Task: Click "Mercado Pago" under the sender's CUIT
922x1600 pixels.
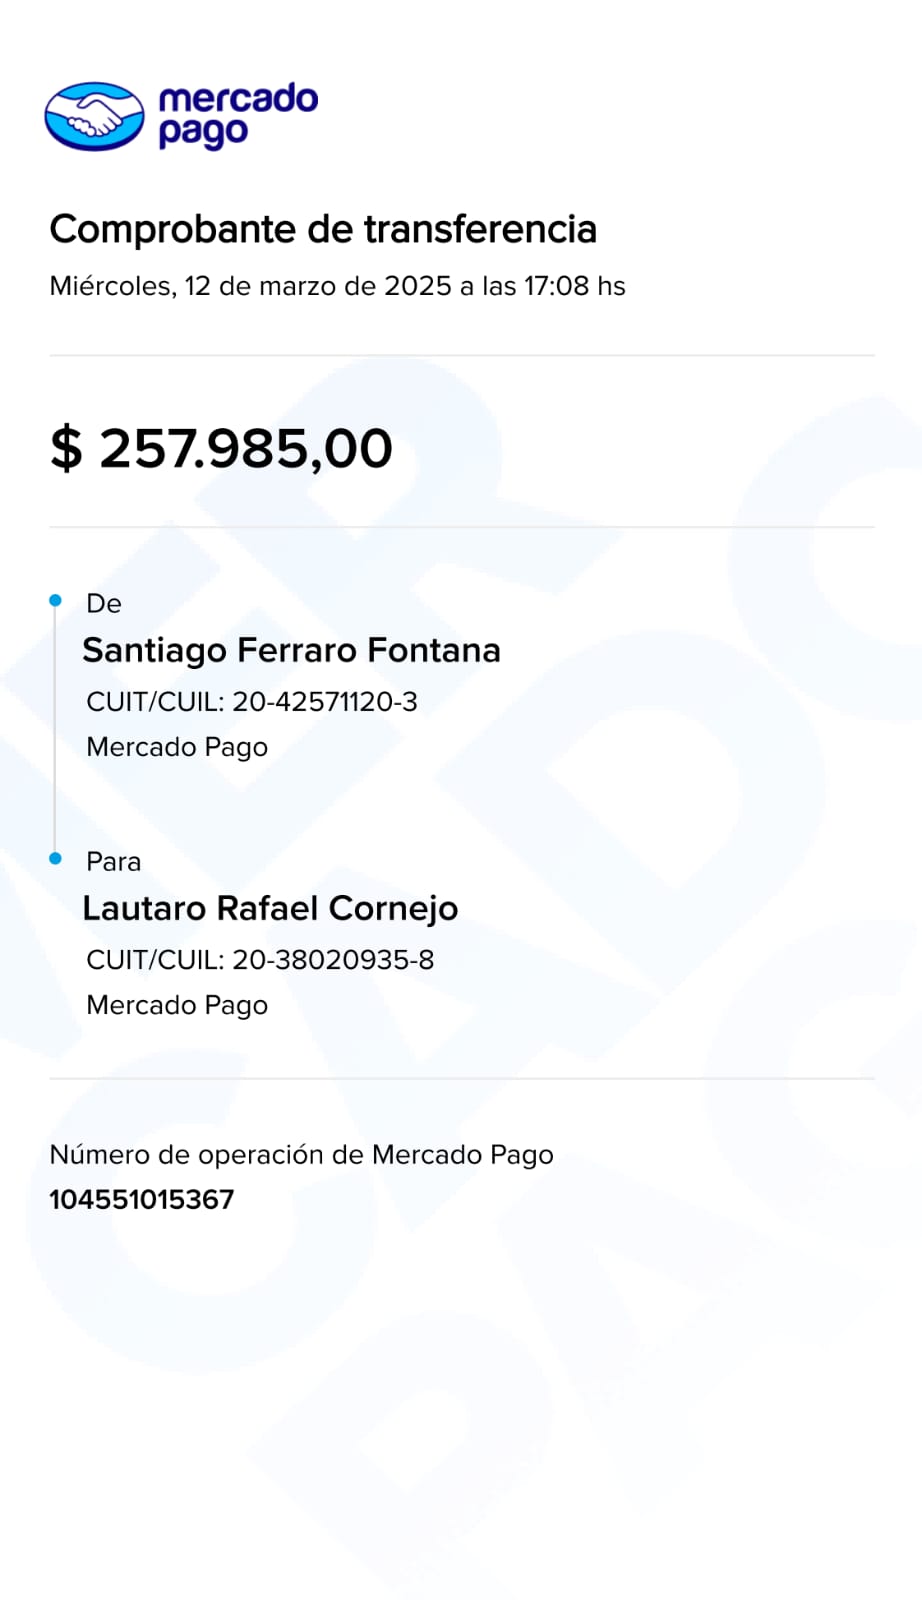Action: tap(177, 747)
